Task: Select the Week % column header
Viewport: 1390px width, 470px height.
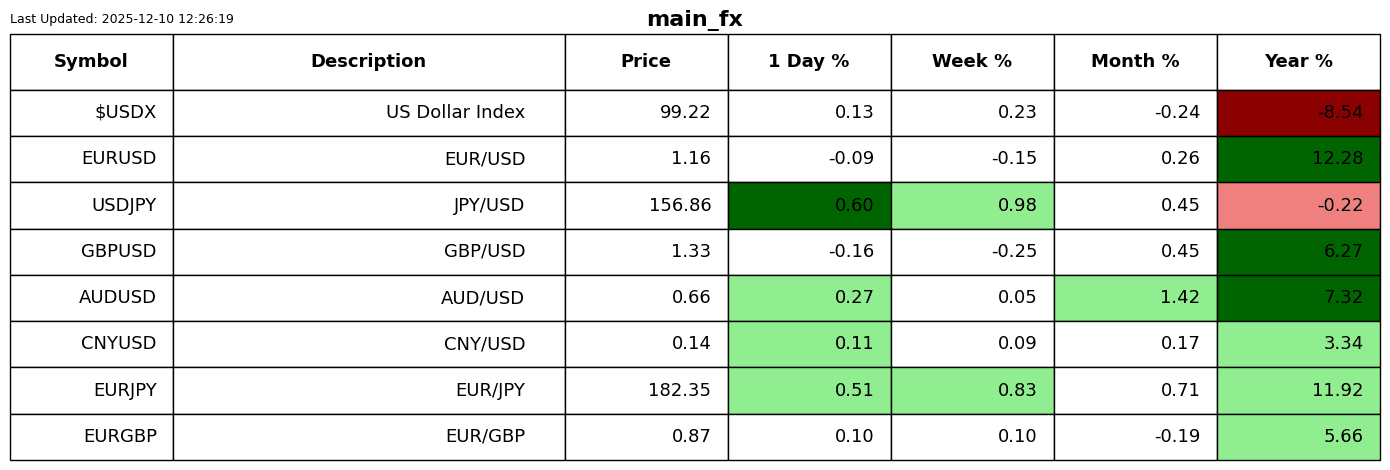Action: click(972, 62)
